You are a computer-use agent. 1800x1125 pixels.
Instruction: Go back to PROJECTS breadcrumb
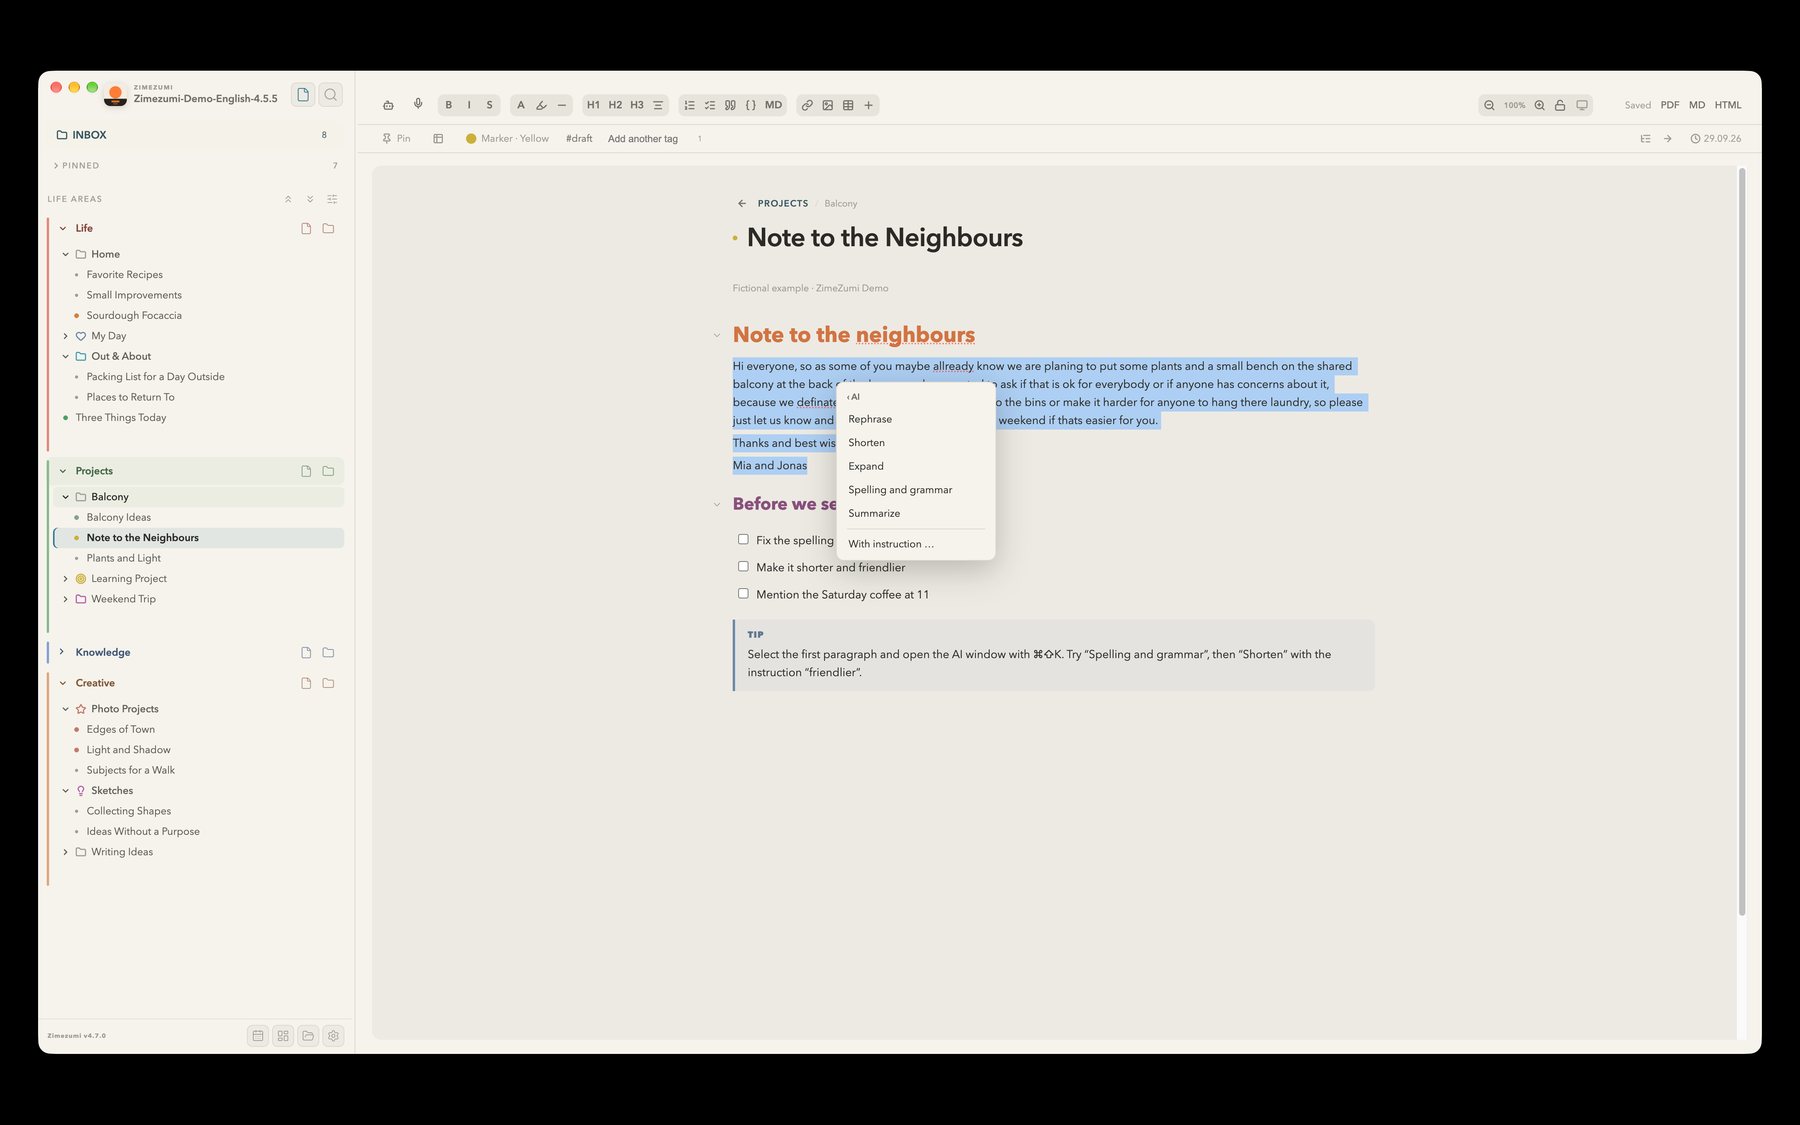click(x=782, y=203)
